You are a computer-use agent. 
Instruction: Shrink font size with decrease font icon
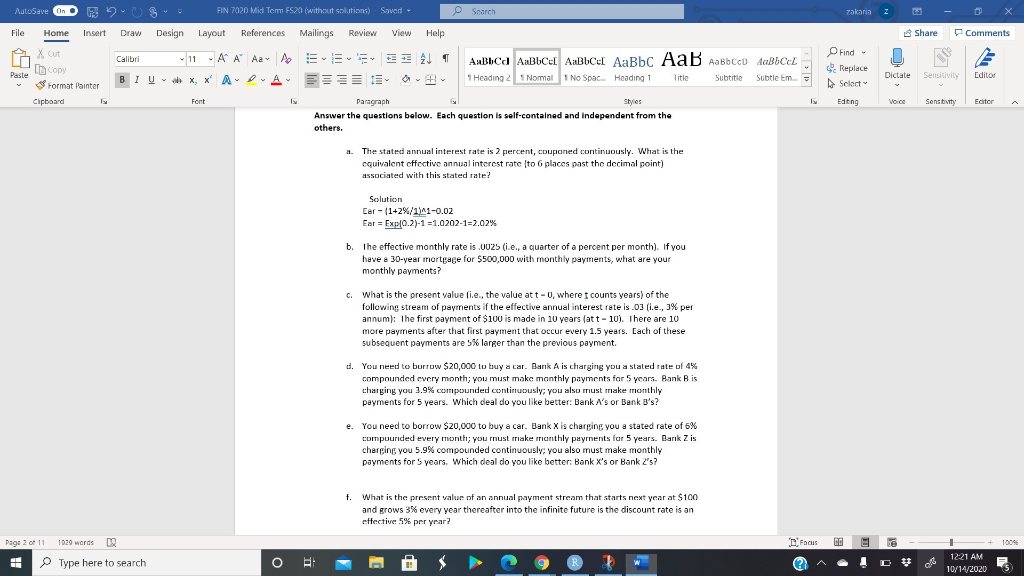[x=238, y=59]
